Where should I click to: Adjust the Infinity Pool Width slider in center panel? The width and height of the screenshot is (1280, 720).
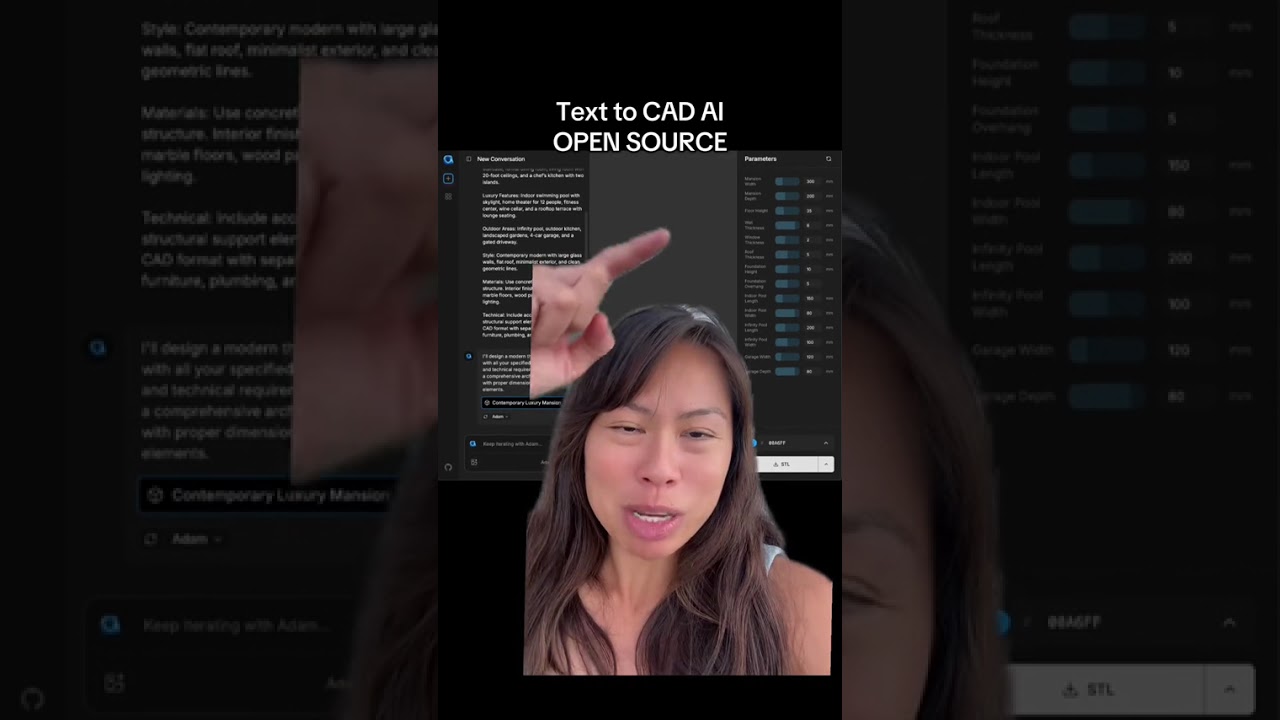[787, 342]
